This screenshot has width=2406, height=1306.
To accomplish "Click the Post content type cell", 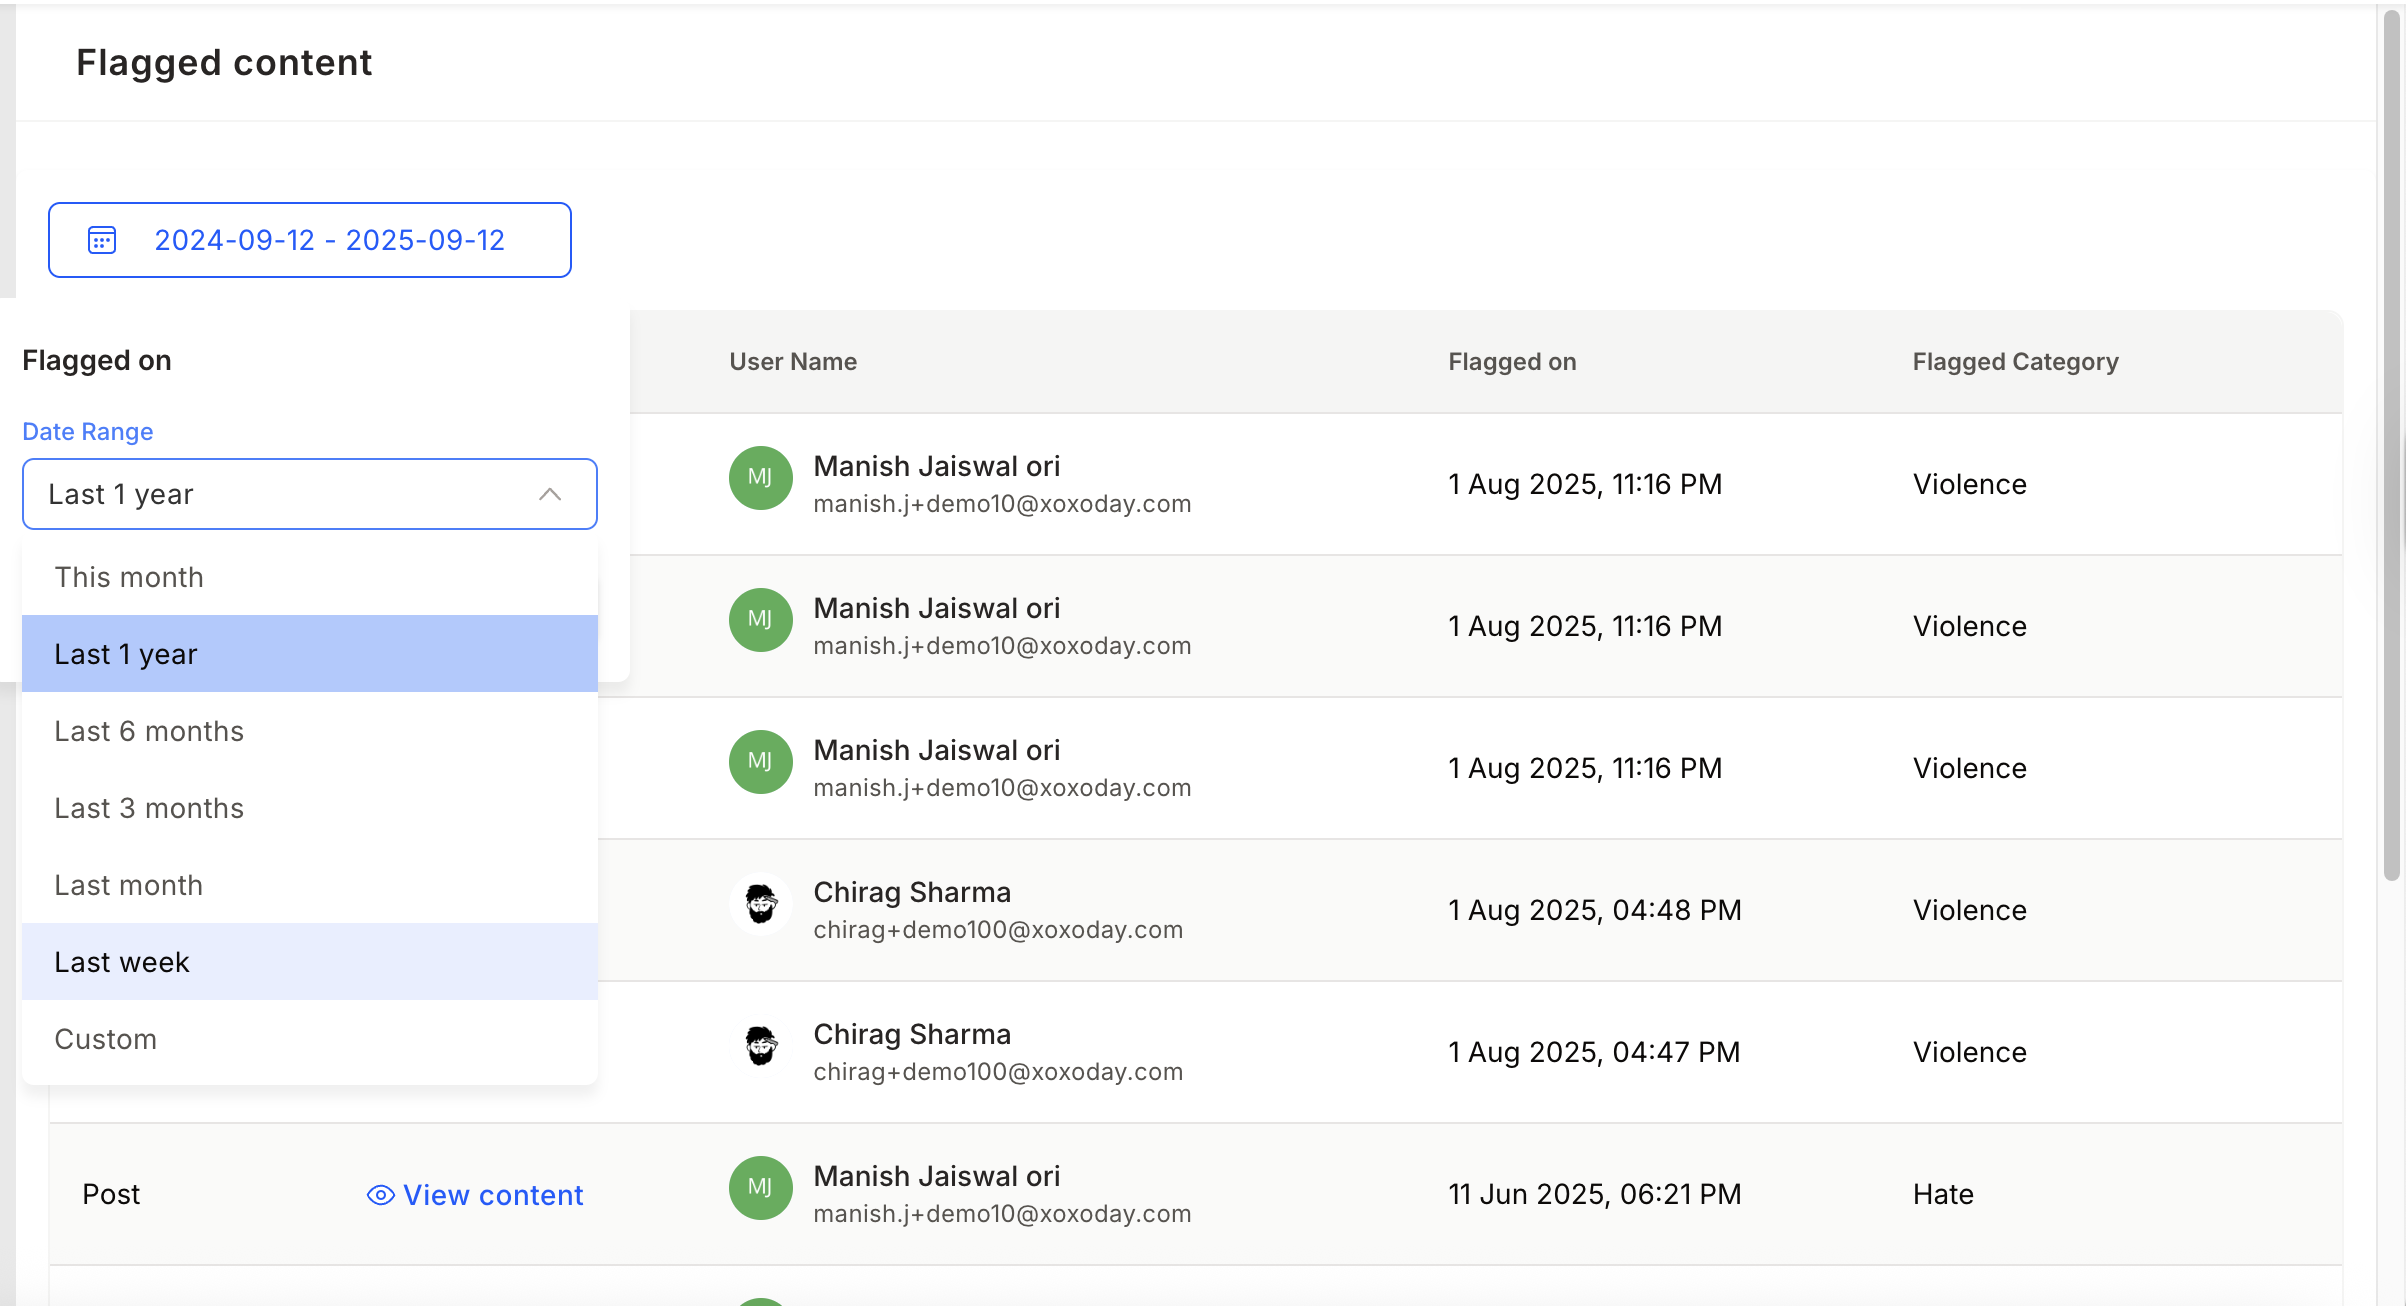I will click(x=111, y=1194).
